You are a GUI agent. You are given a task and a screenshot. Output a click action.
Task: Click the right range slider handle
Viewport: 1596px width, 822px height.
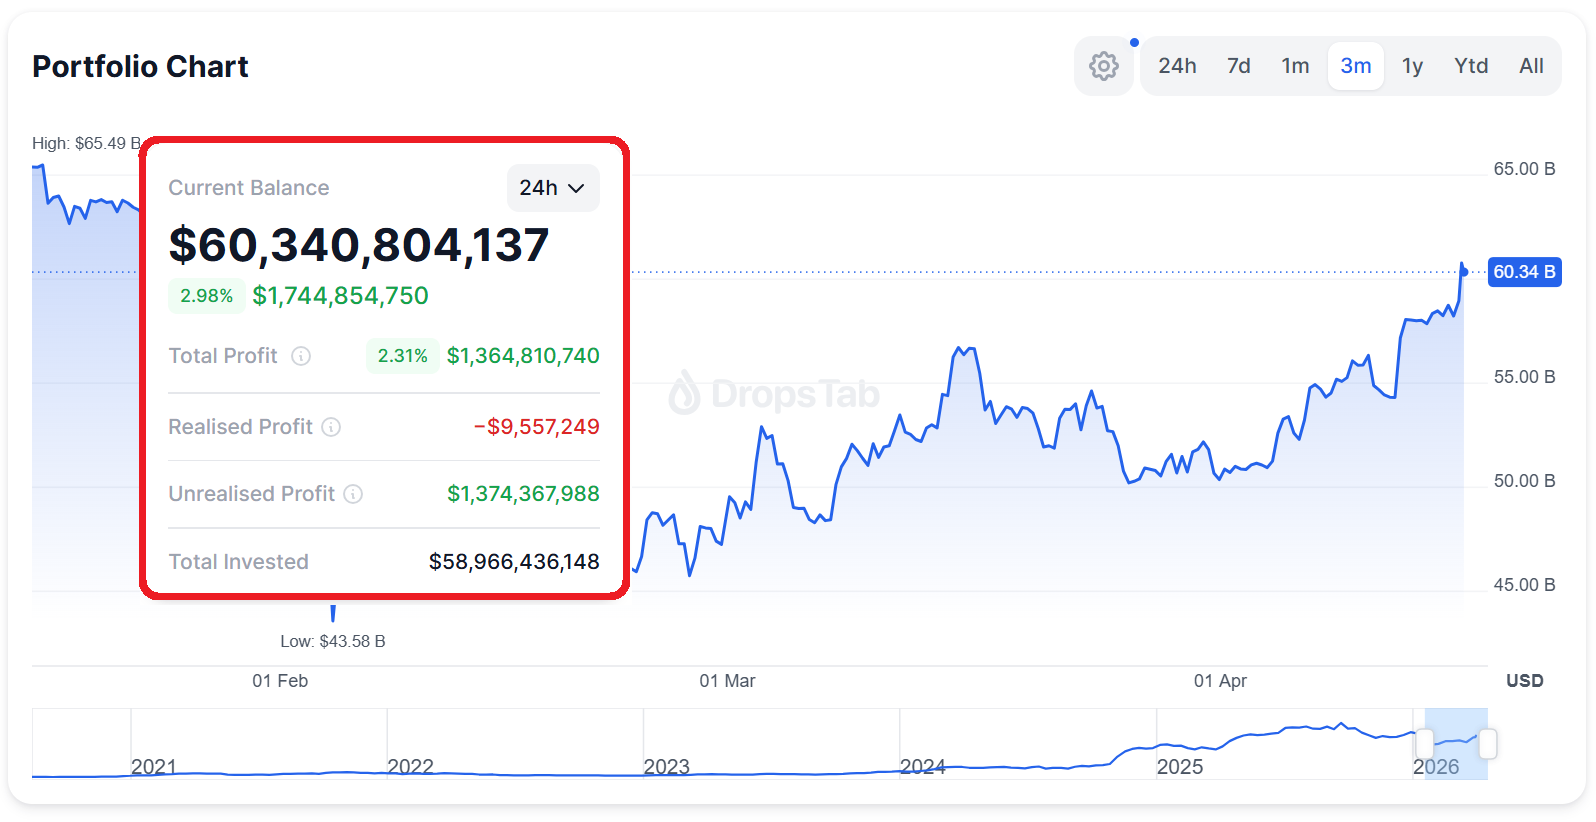coord(1487,743)
